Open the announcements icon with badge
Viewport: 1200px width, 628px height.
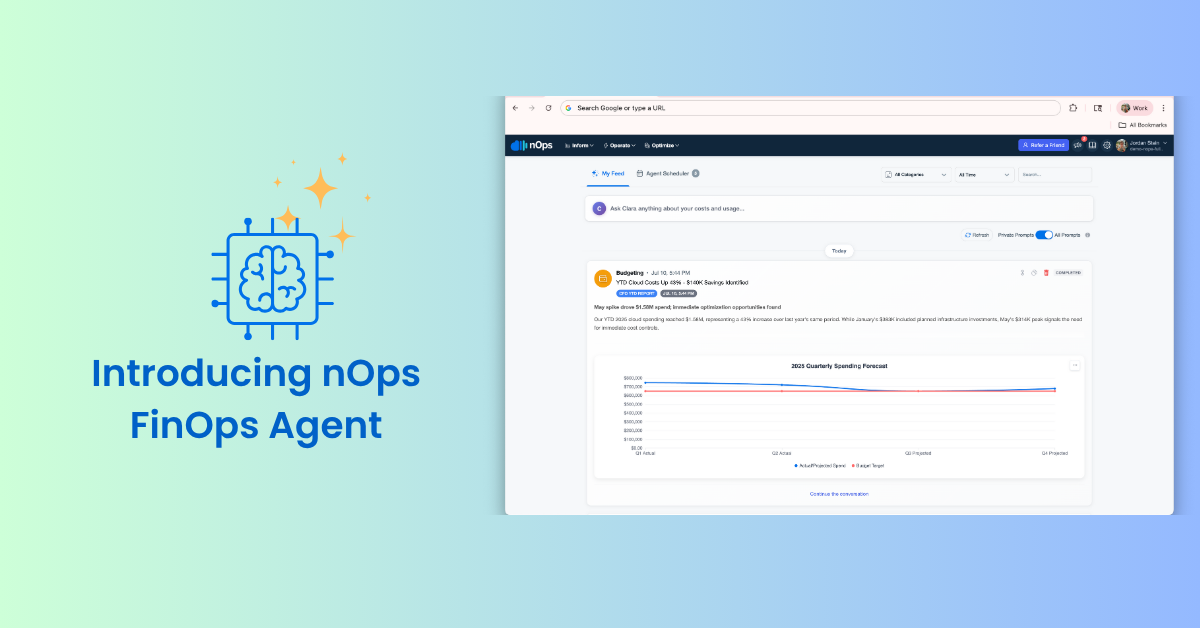point(1078,145)
